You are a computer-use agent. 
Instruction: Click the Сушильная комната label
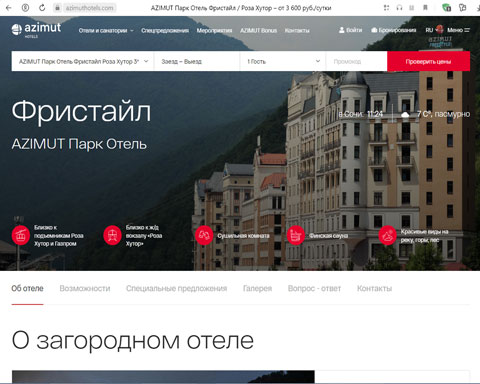[243, 236]
